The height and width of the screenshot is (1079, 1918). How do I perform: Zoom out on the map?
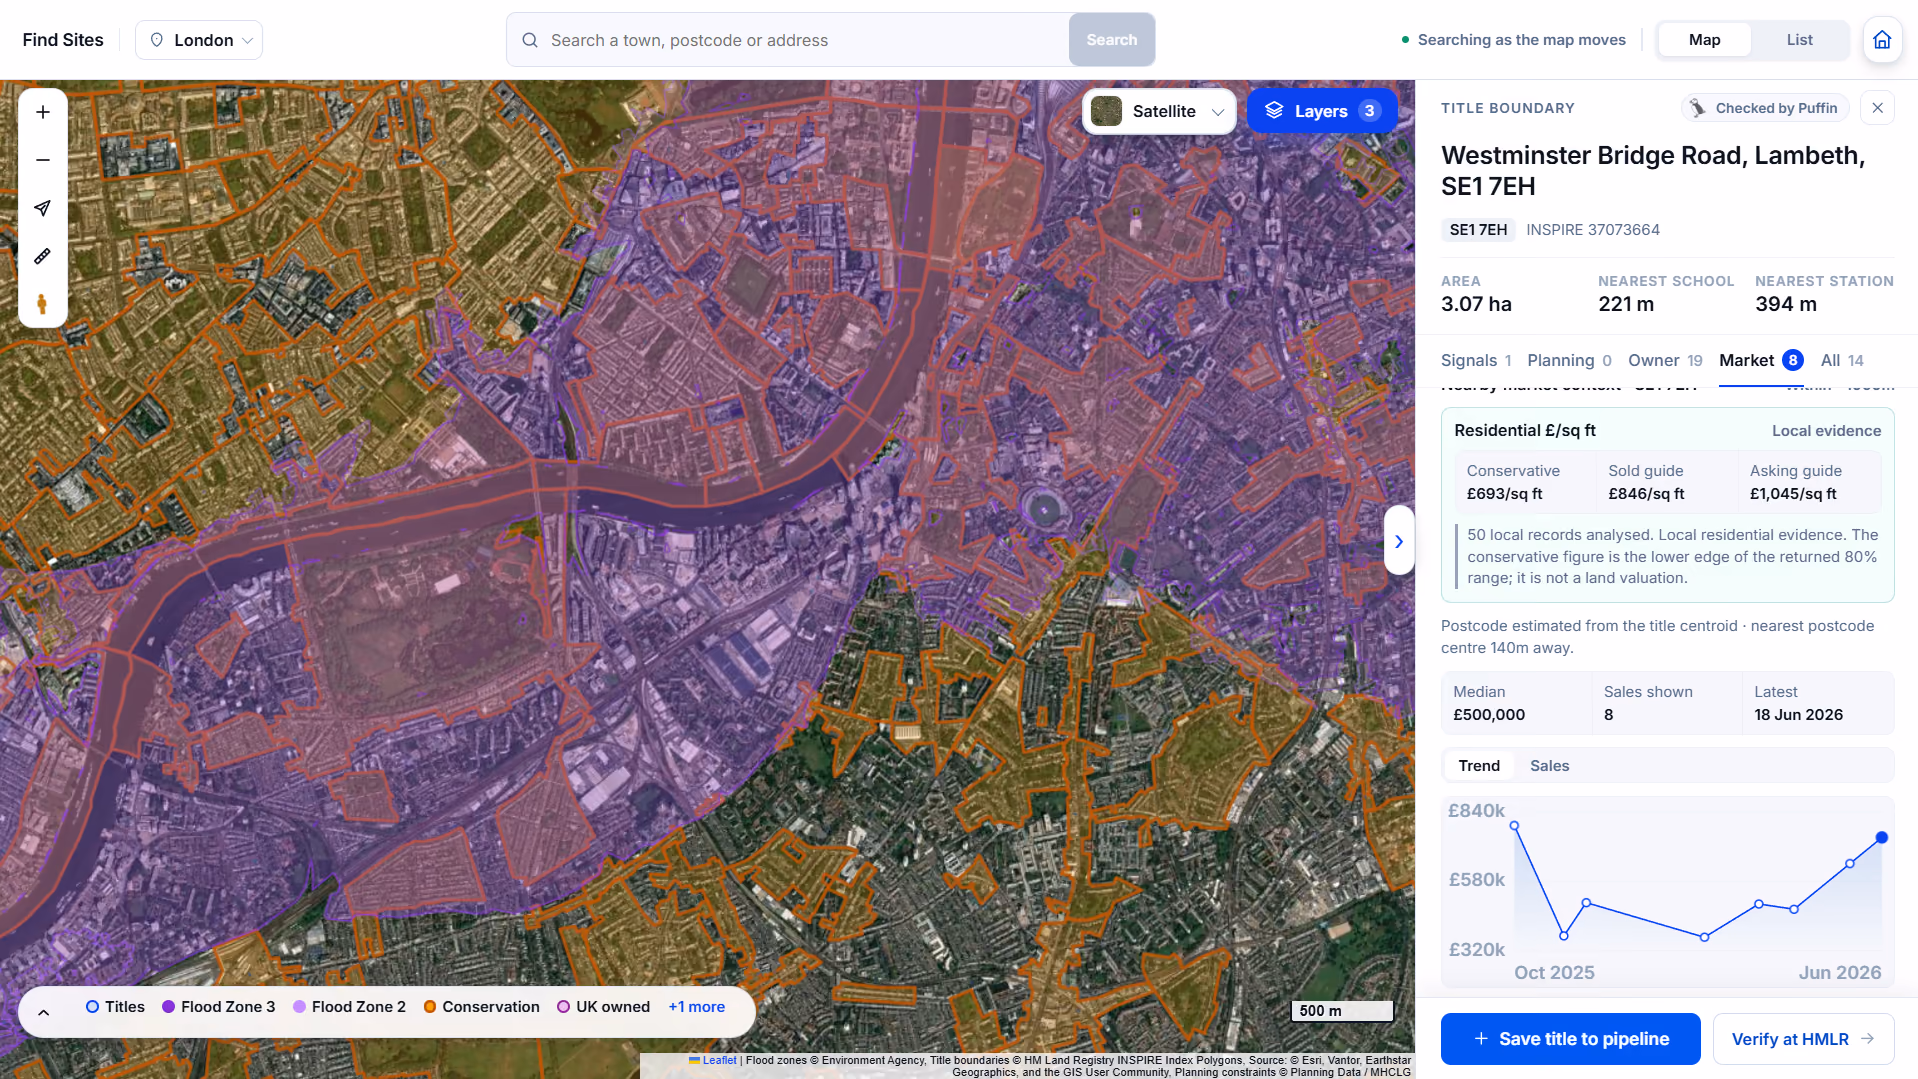coord(43,160)
